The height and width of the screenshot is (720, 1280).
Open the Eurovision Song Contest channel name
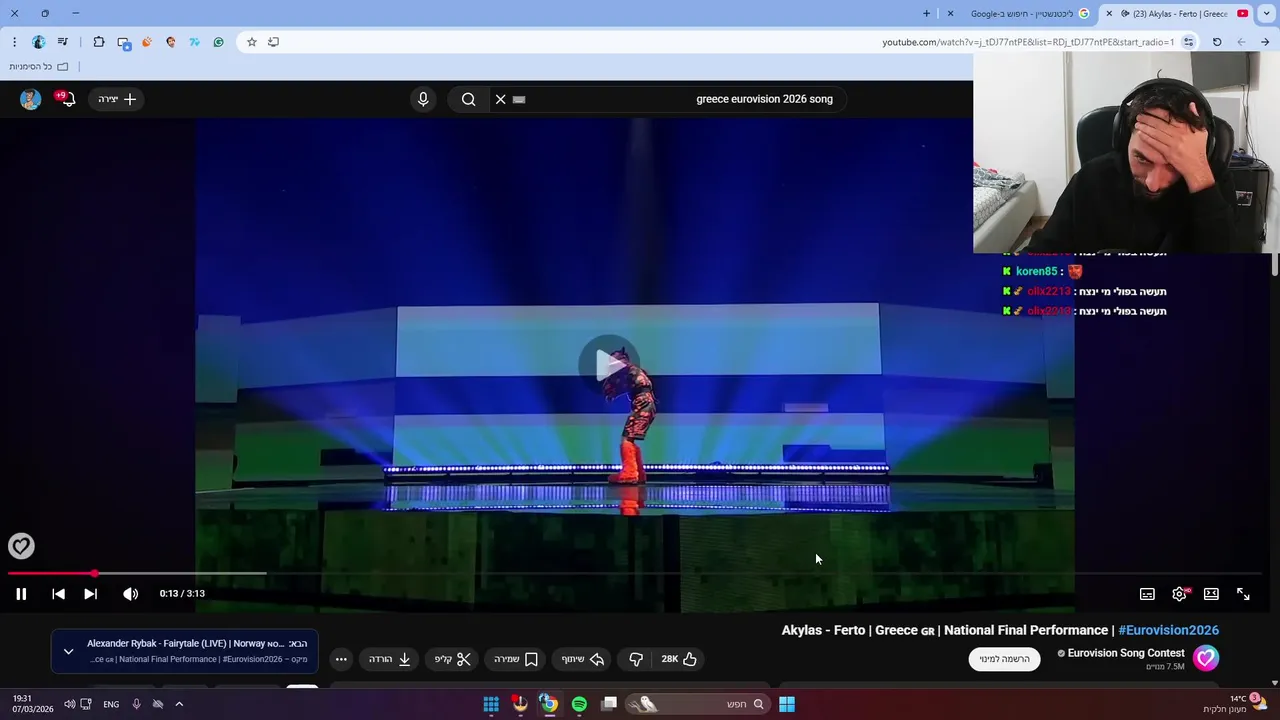click(x=1126, y=653)
